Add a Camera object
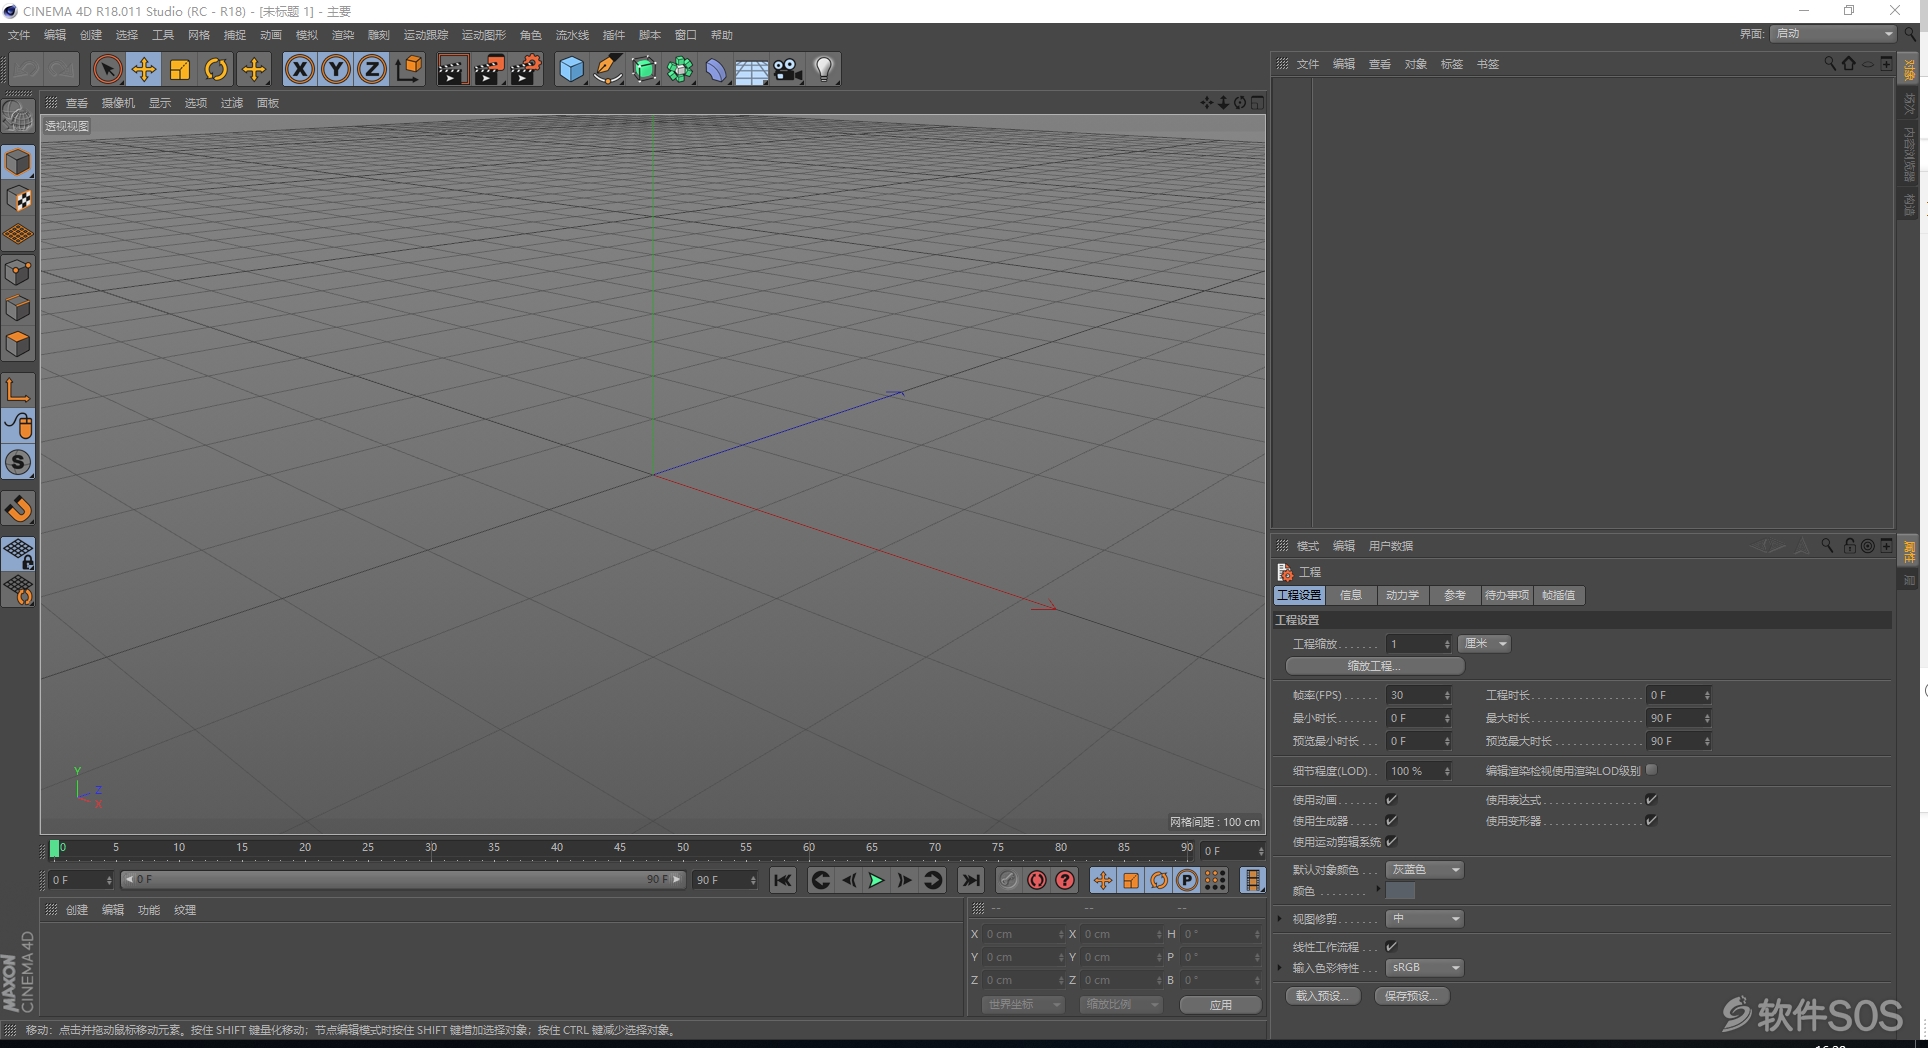The height and width of the screenshot is (1048, 1928). (788, 69)
